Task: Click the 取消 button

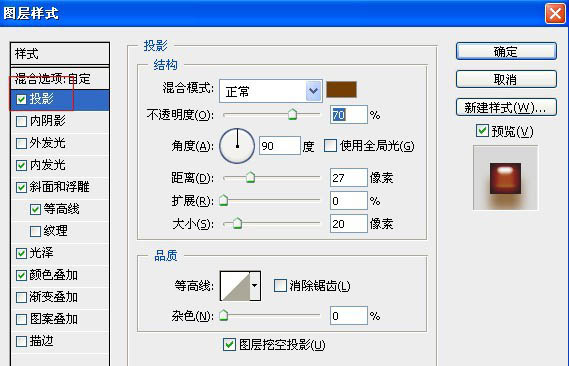Action: [x=506, y=79]
